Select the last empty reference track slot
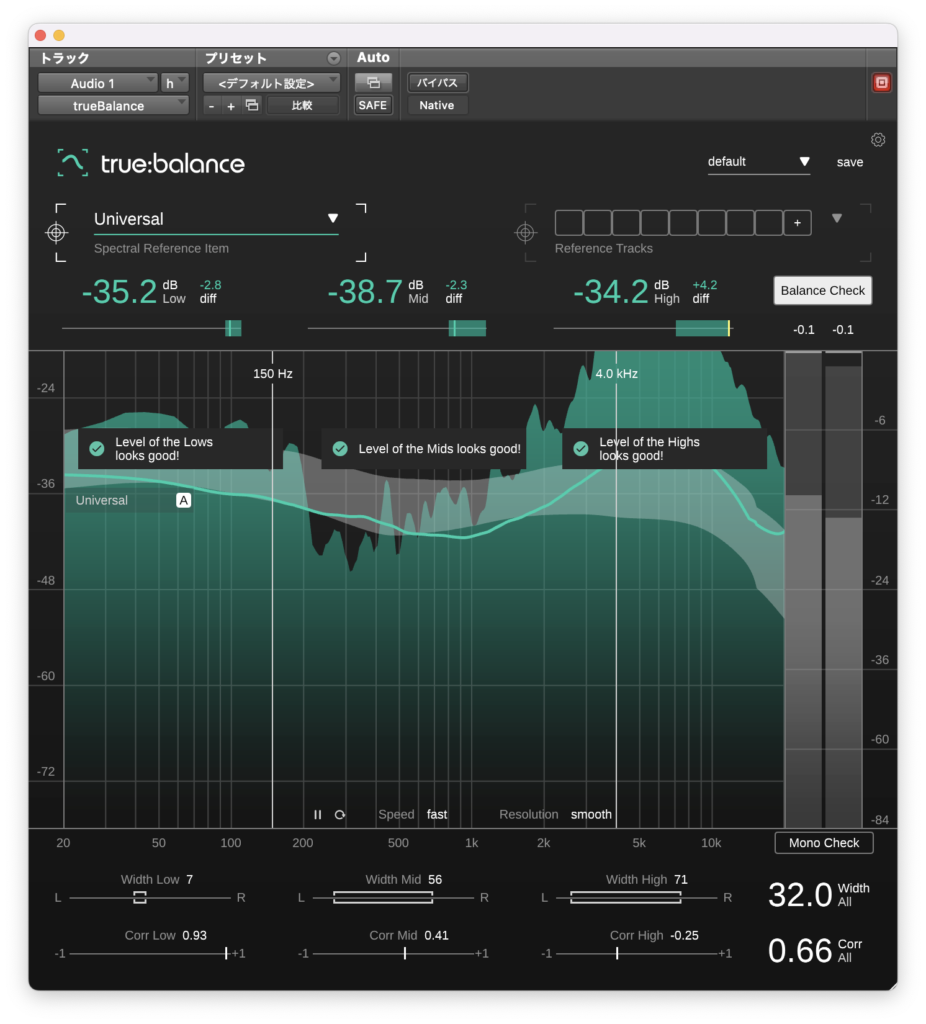The width and height of the screenshot is (926, 1024). pos(769,223)
